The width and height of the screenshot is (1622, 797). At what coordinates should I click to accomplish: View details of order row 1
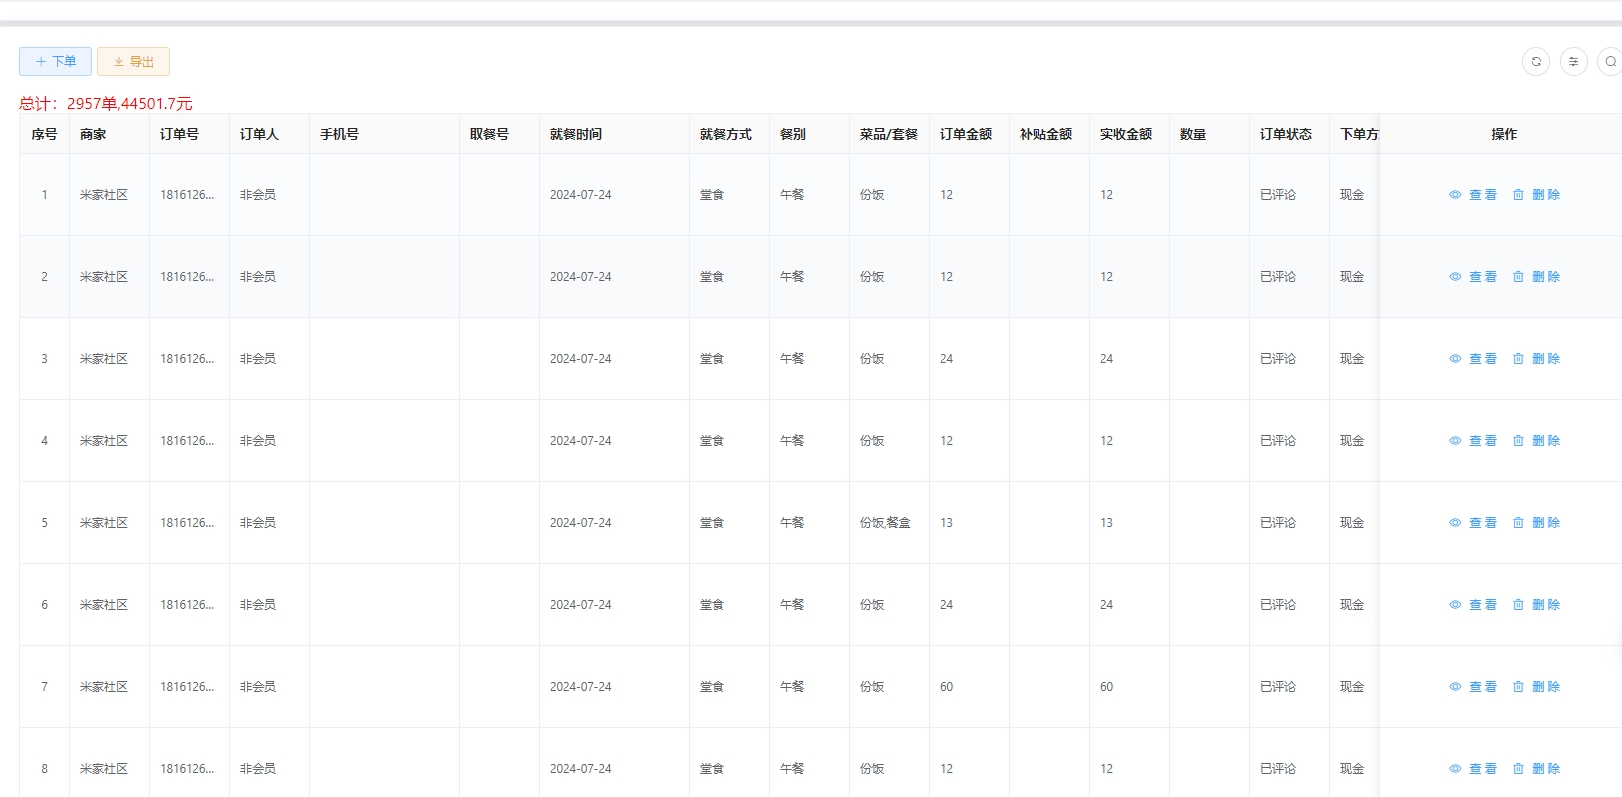click(1473, 195)
